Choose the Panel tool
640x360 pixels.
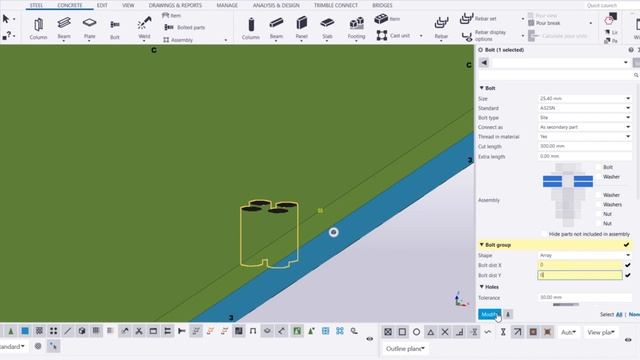(x=302, y=28)
